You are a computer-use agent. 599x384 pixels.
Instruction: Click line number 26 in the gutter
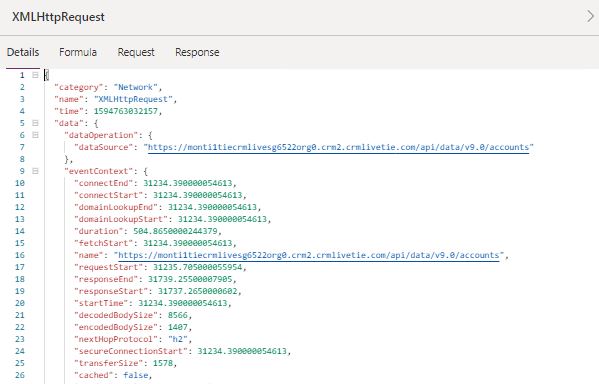20,375
